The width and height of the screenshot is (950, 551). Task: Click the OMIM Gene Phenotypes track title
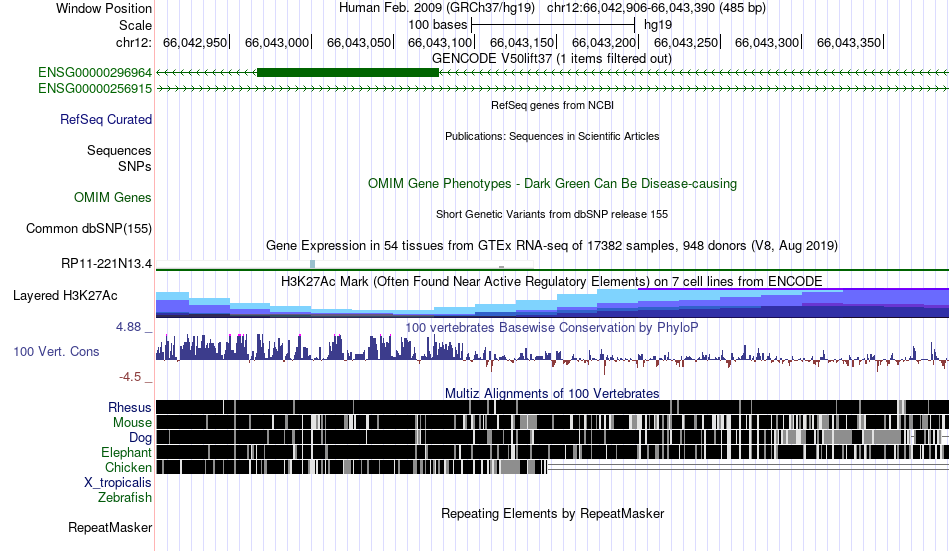[552, 184]
